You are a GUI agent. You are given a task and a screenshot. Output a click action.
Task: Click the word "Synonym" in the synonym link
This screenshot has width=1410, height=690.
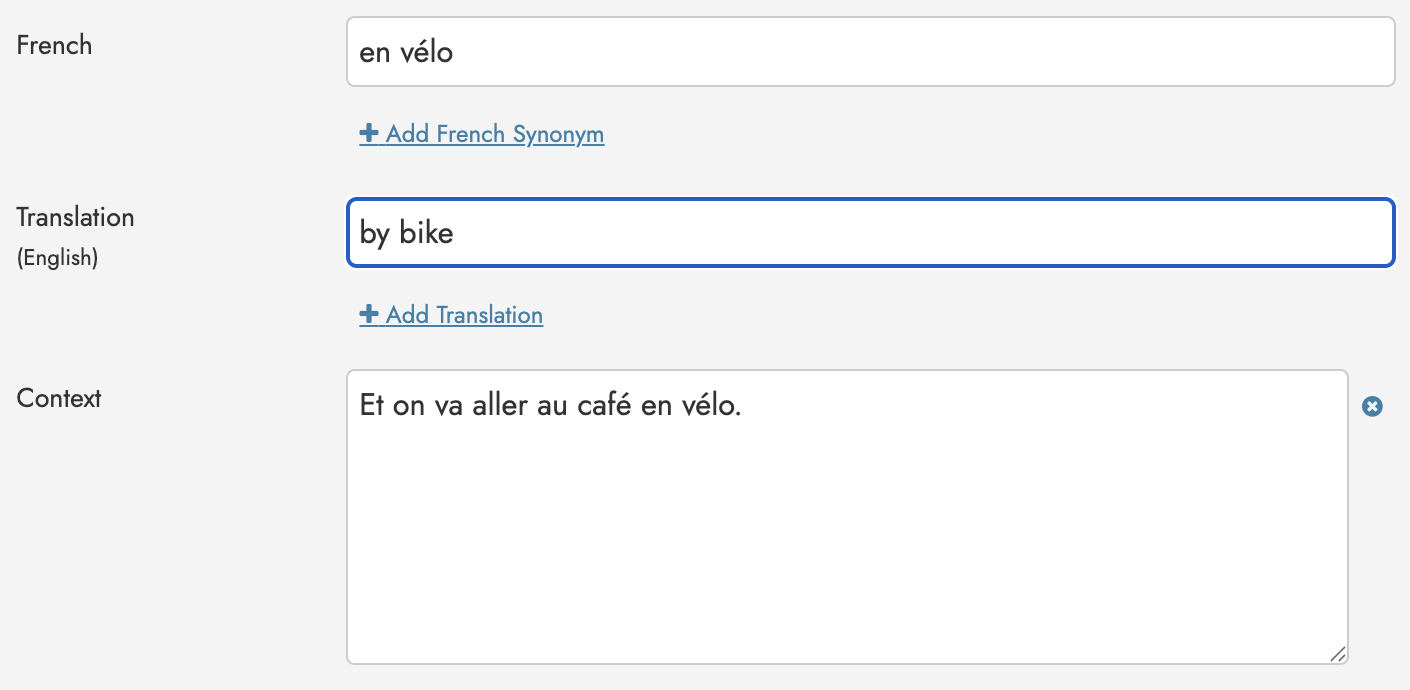tap(558, 134)
